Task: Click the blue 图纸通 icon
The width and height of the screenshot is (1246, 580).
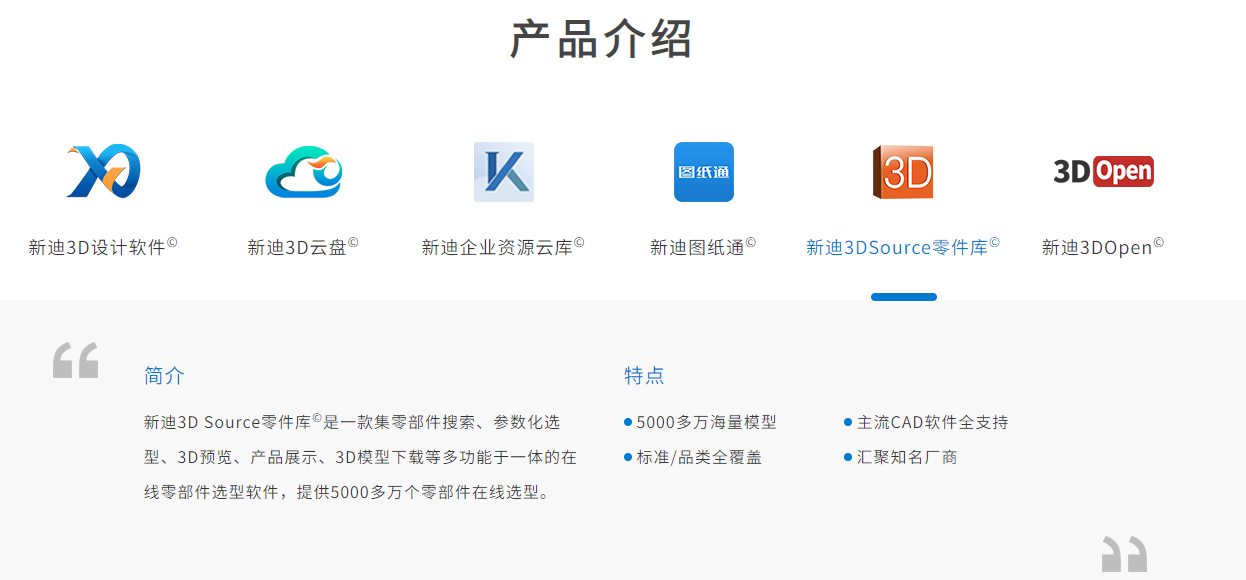Action: (x=703, y=172)
